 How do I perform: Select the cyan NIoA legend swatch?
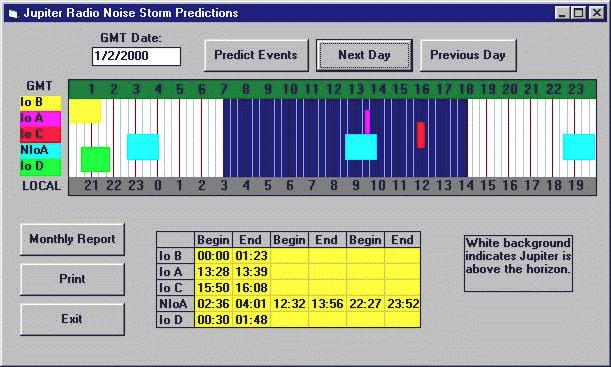(41, 151)
